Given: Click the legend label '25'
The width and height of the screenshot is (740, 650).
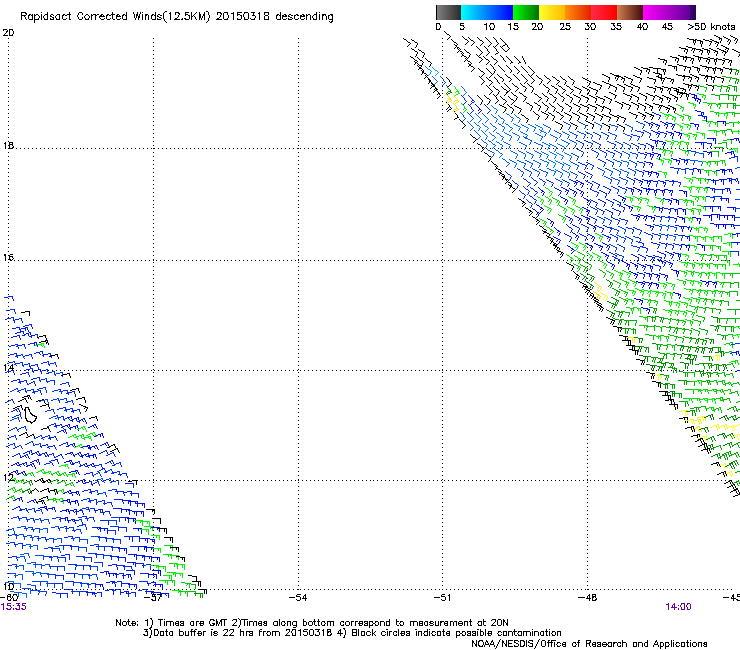Looking at the screenshot, I should pos(565,27).
